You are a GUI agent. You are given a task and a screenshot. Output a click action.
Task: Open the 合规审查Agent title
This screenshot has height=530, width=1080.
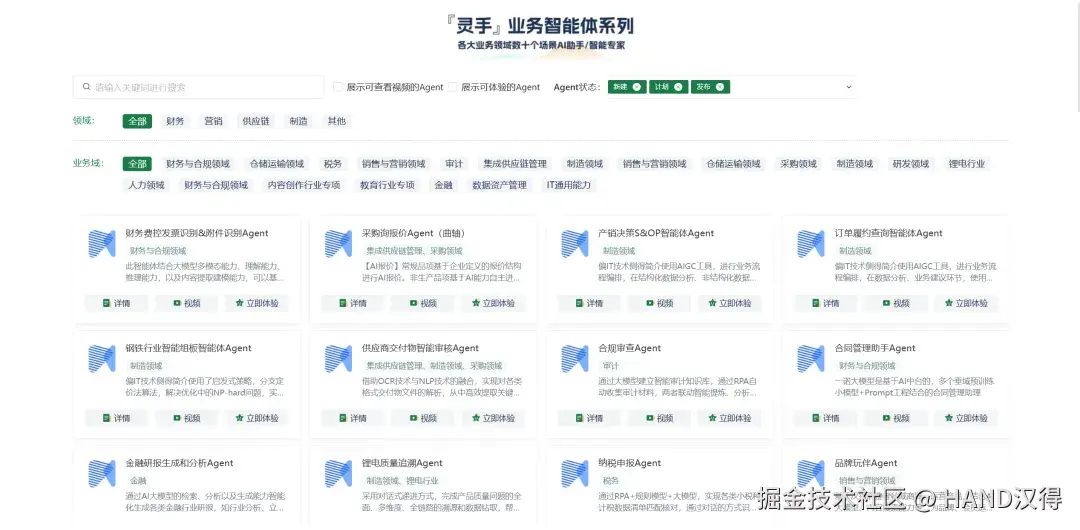point(630,348)
